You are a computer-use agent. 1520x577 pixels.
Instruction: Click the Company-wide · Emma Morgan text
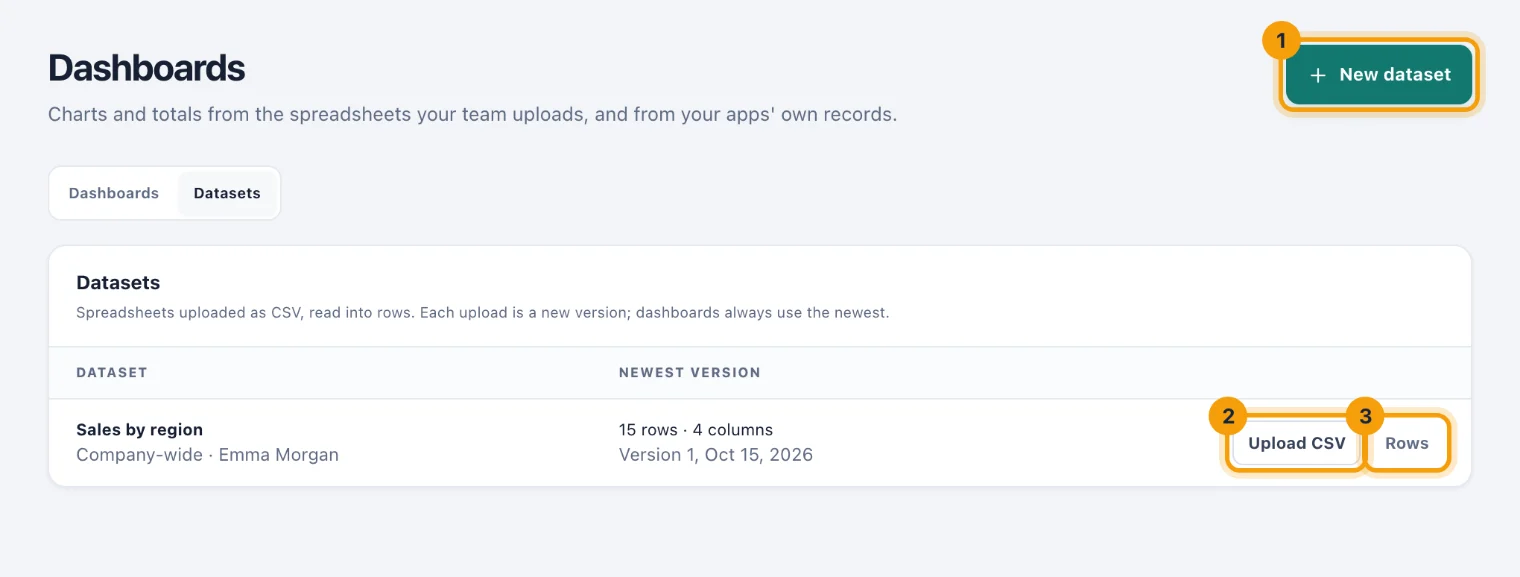pyautogui.click(x=208, y=455)
